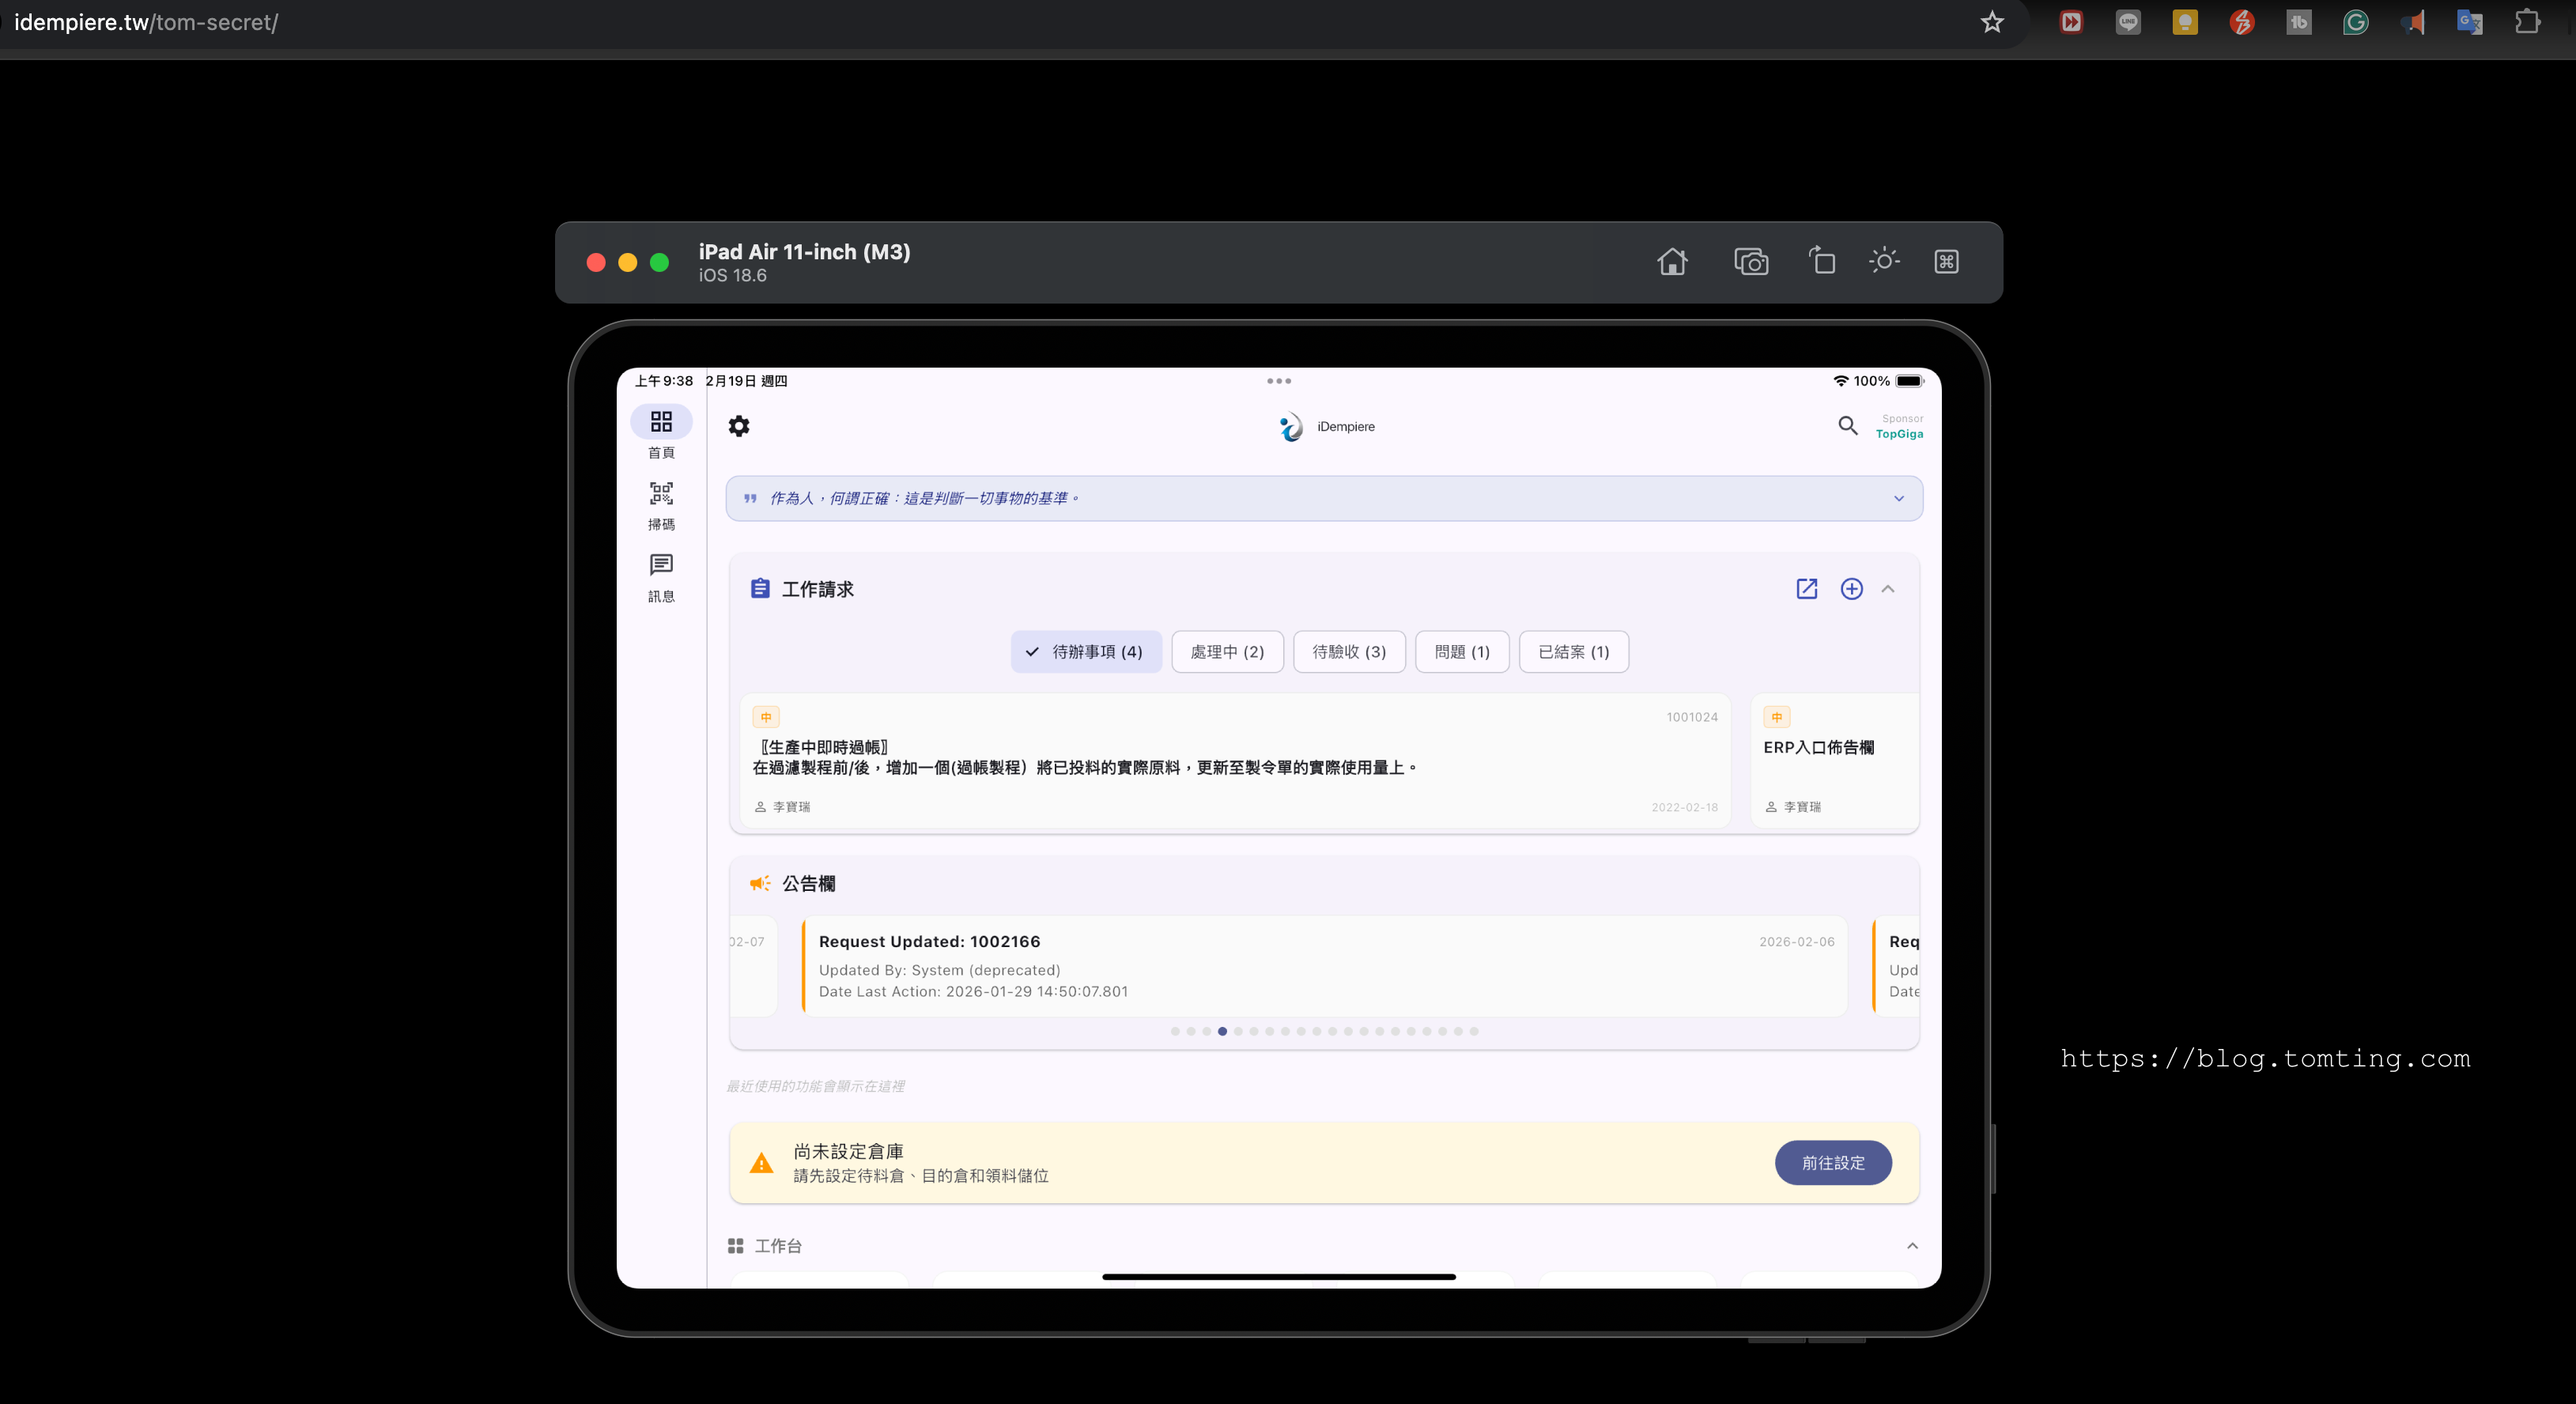Open work requests in external view
The height and width of the screenshot is (1404, 2576).
click(1806, 589)
